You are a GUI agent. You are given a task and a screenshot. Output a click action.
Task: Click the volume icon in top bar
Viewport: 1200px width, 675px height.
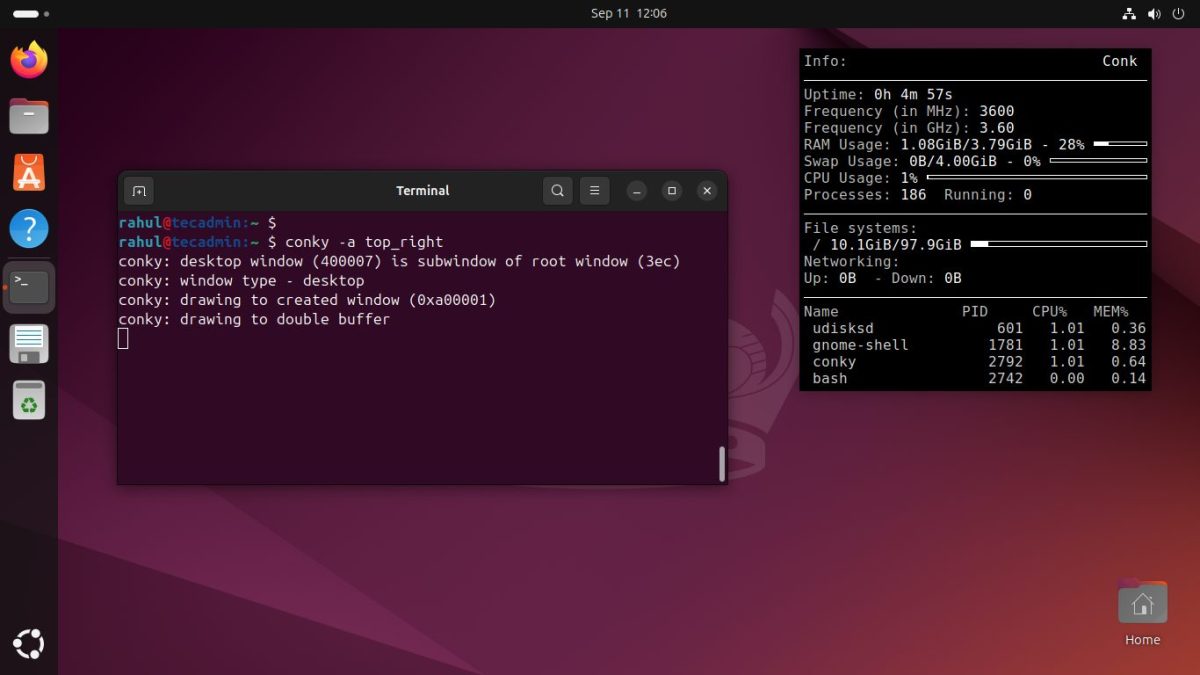tap(1153, 14)
